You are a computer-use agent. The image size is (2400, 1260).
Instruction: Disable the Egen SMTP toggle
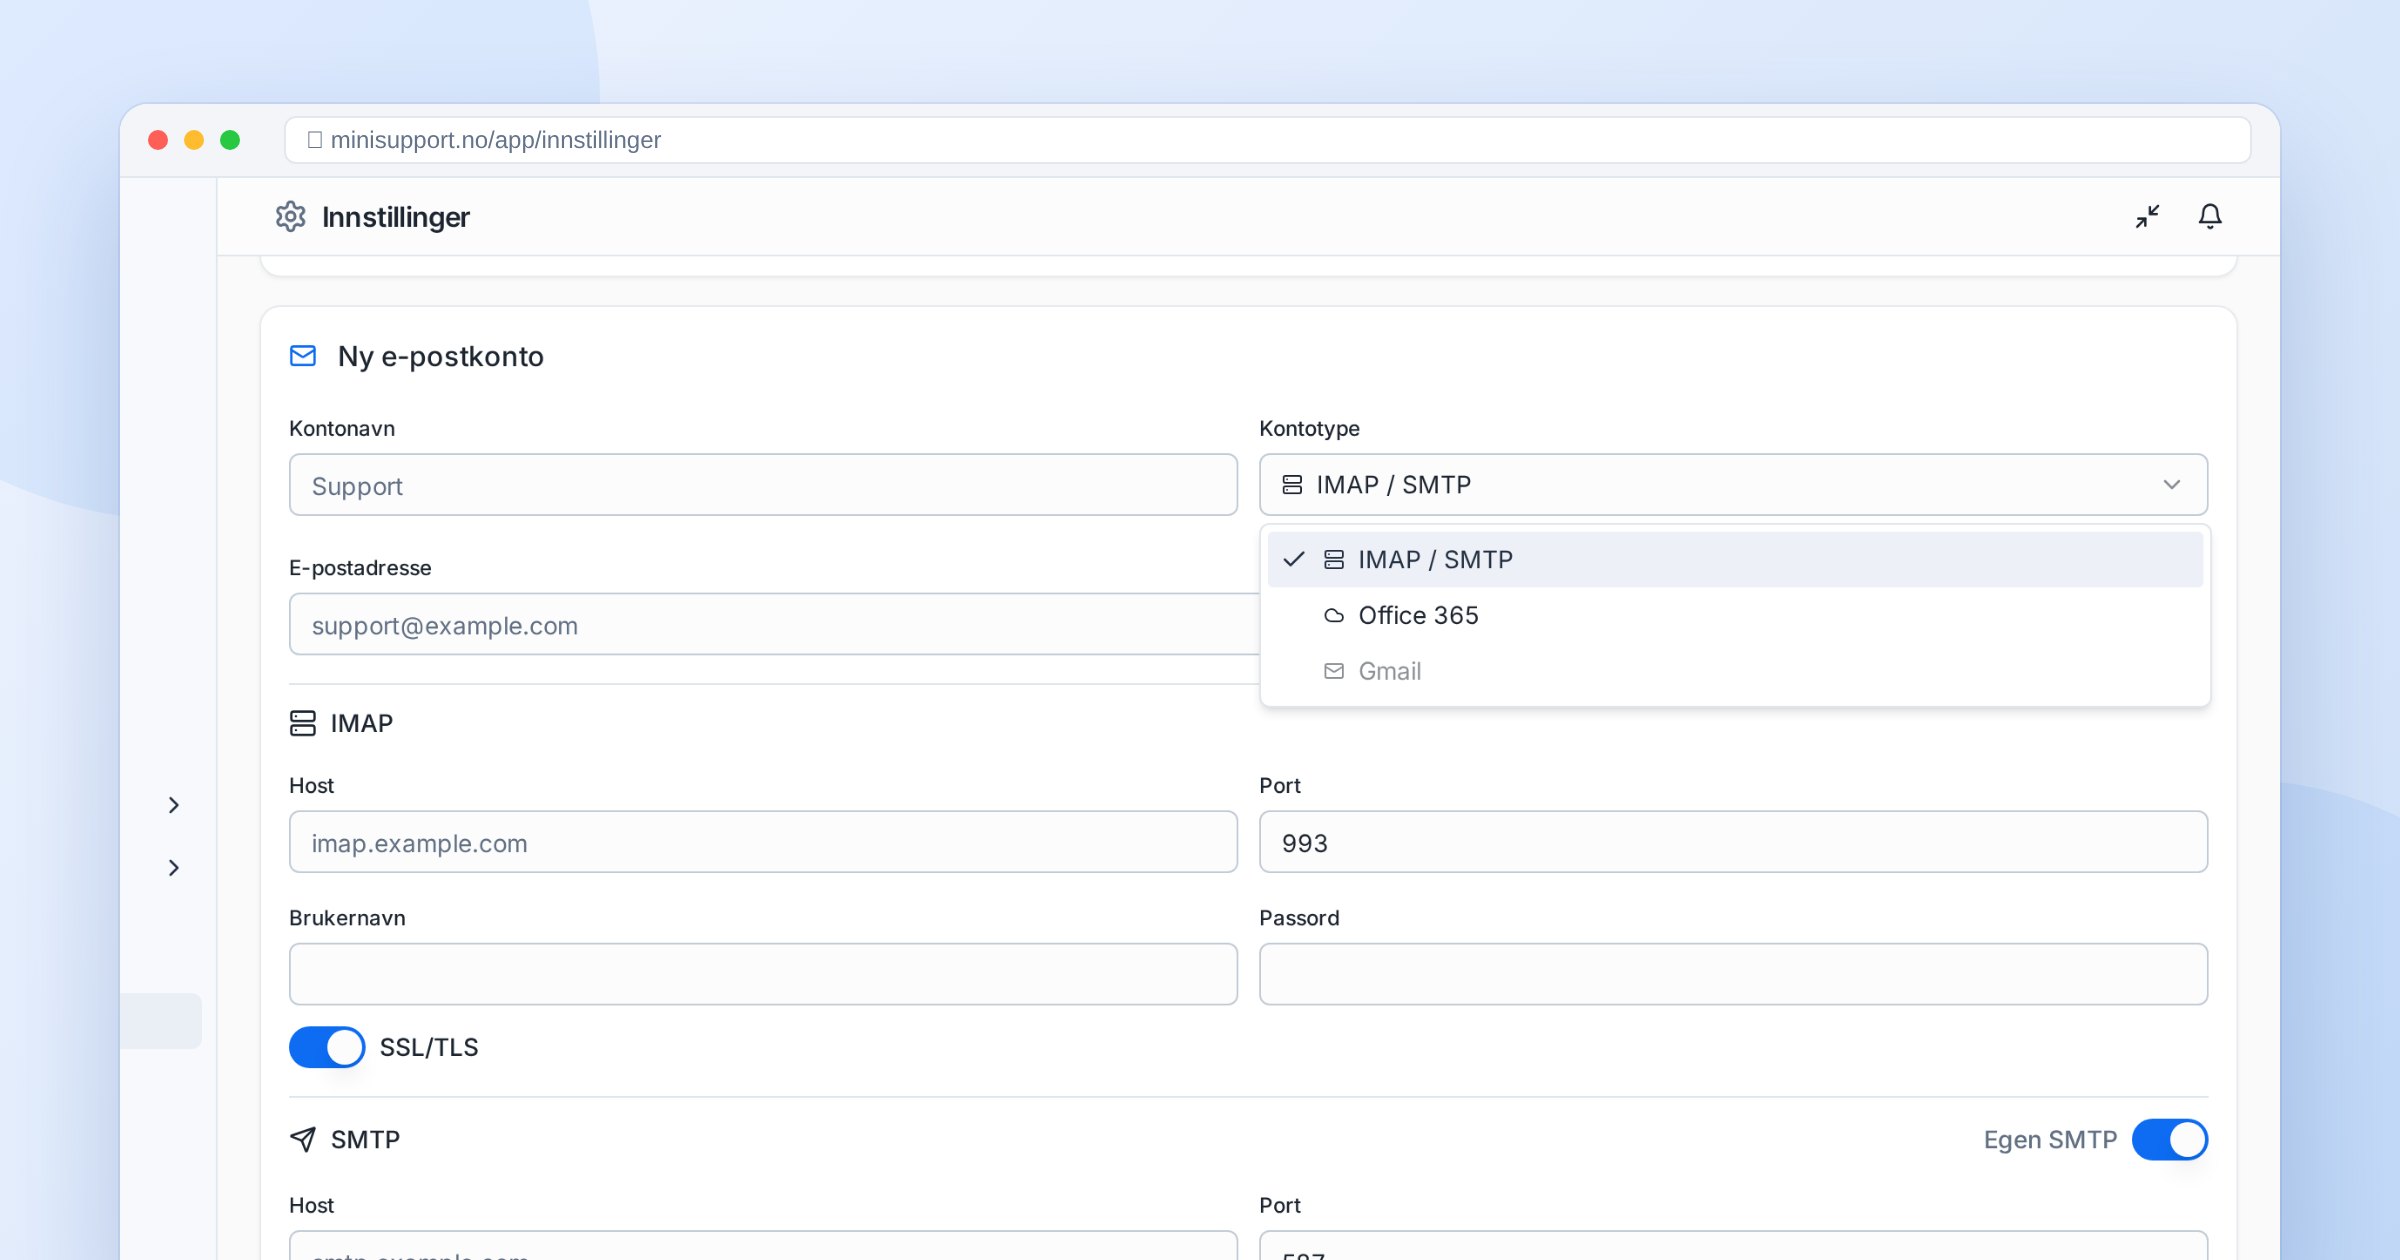coord(2170,1139)
